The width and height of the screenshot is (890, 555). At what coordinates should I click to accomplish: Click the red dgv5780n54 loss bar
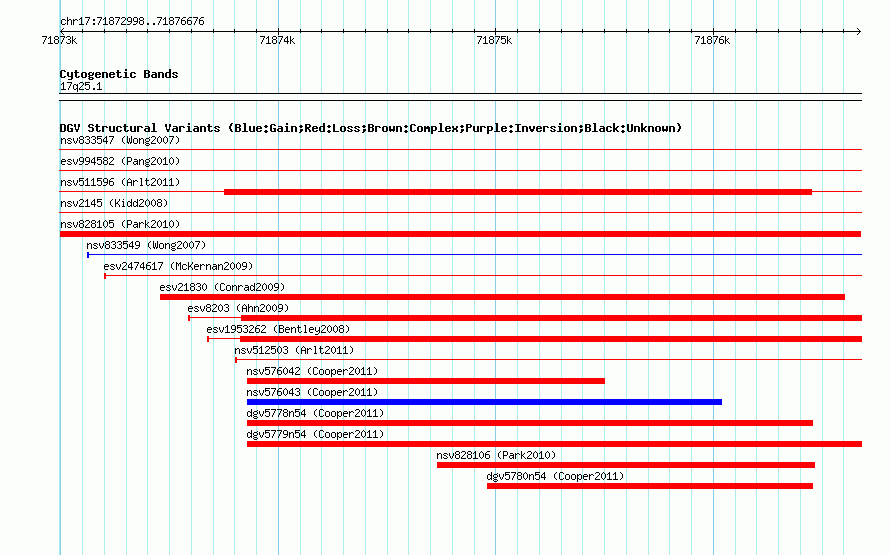click(x=650, y=486)
